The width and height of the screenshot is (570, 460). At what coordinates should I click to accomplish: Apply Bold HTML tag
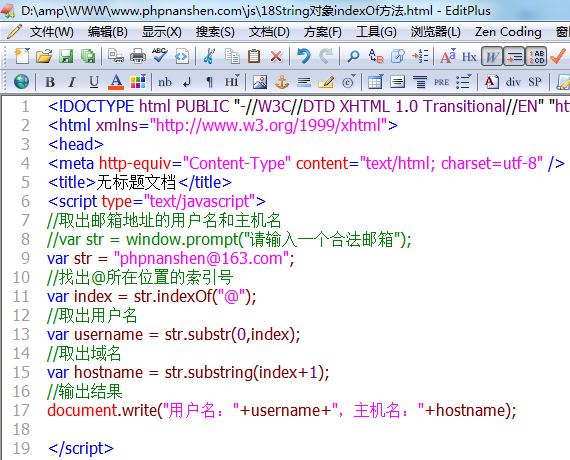[50, 82]
